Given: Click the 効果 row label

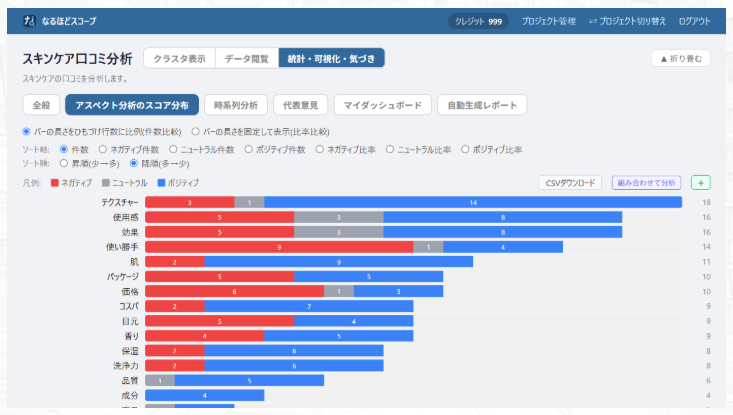Looking at the screenshot, I should coord(130,232).
